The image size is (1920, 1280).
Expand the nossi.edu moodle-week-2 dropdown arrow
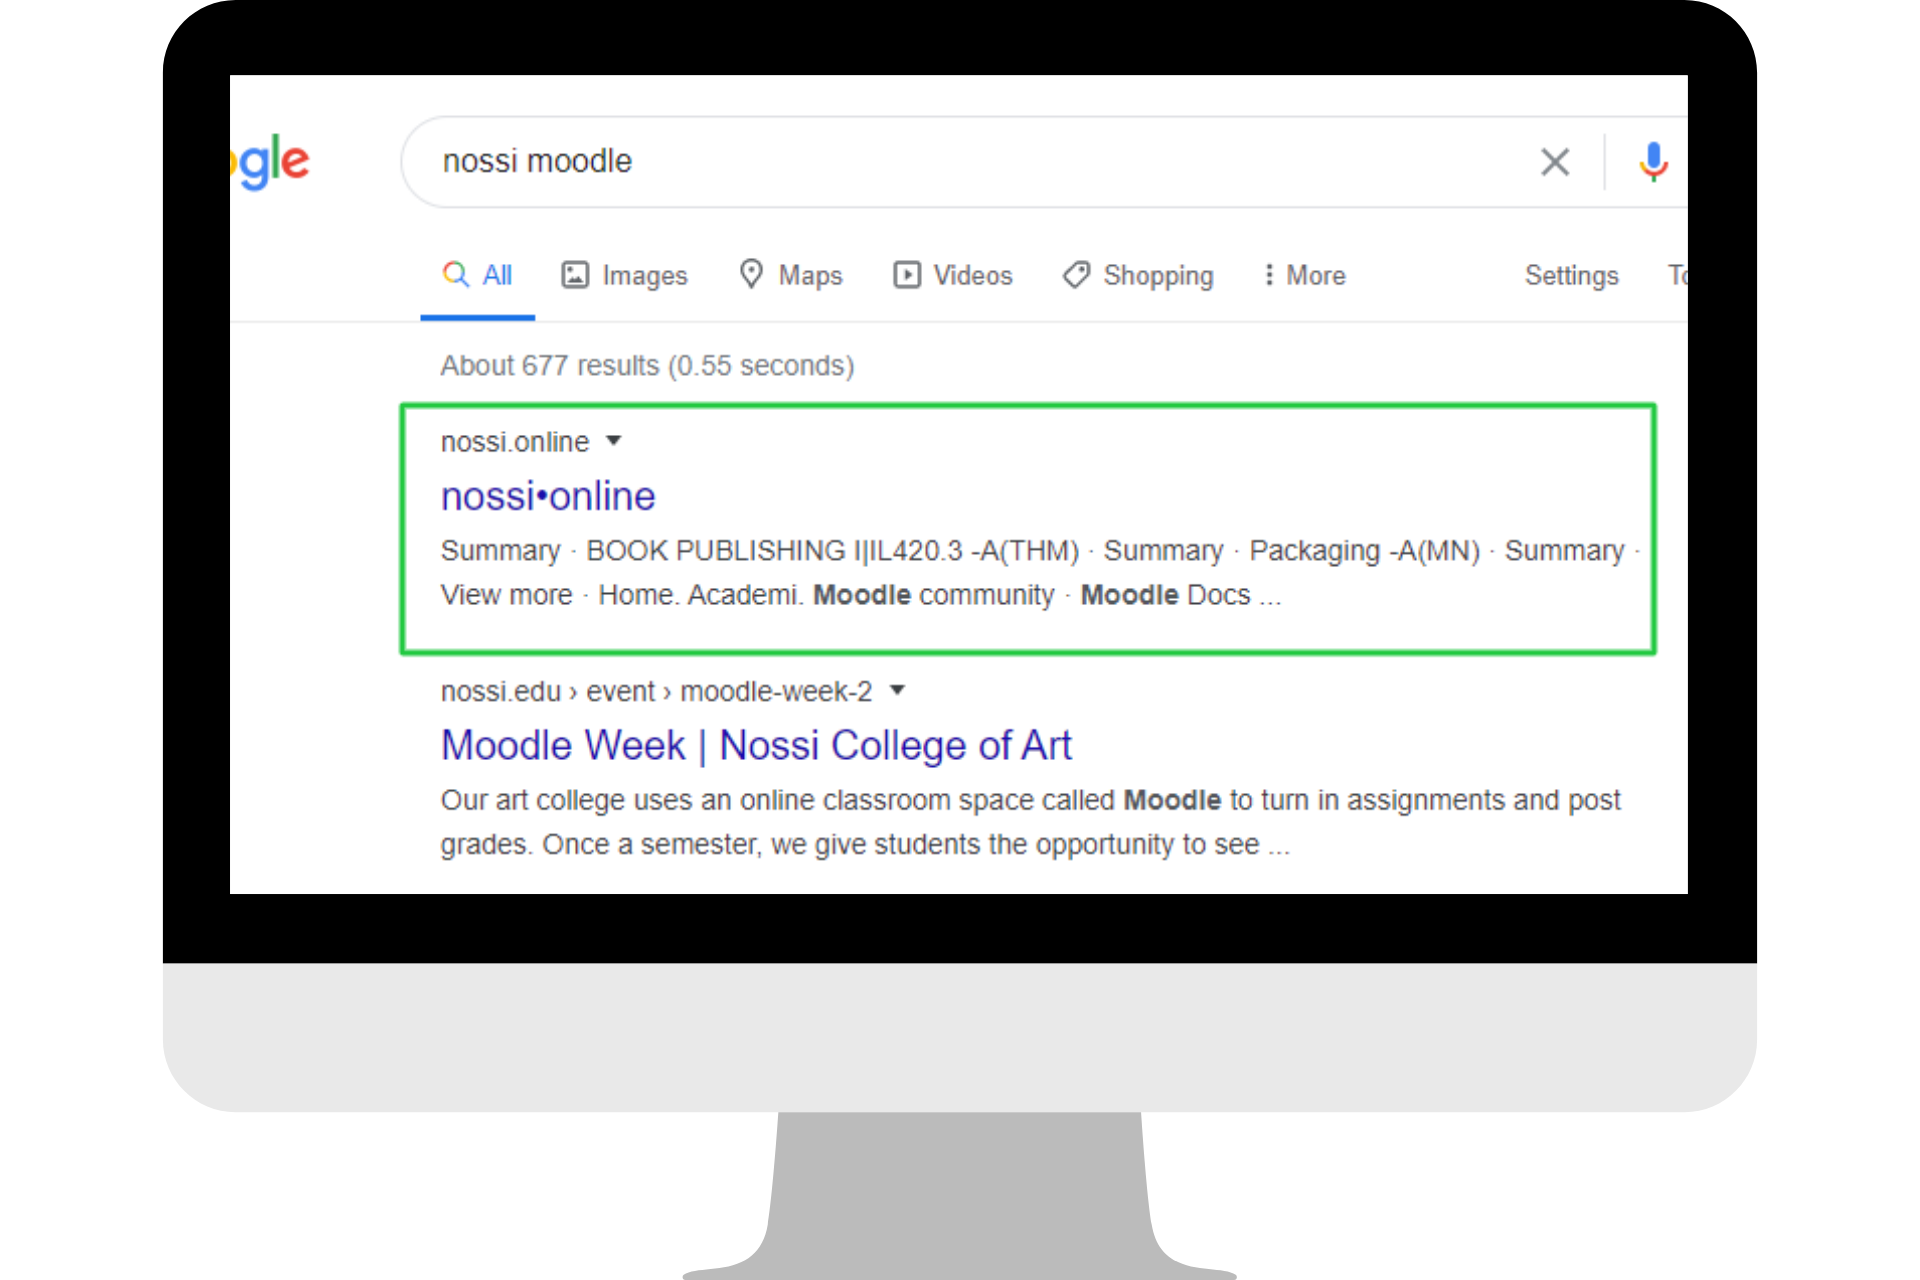coord(897,690)
